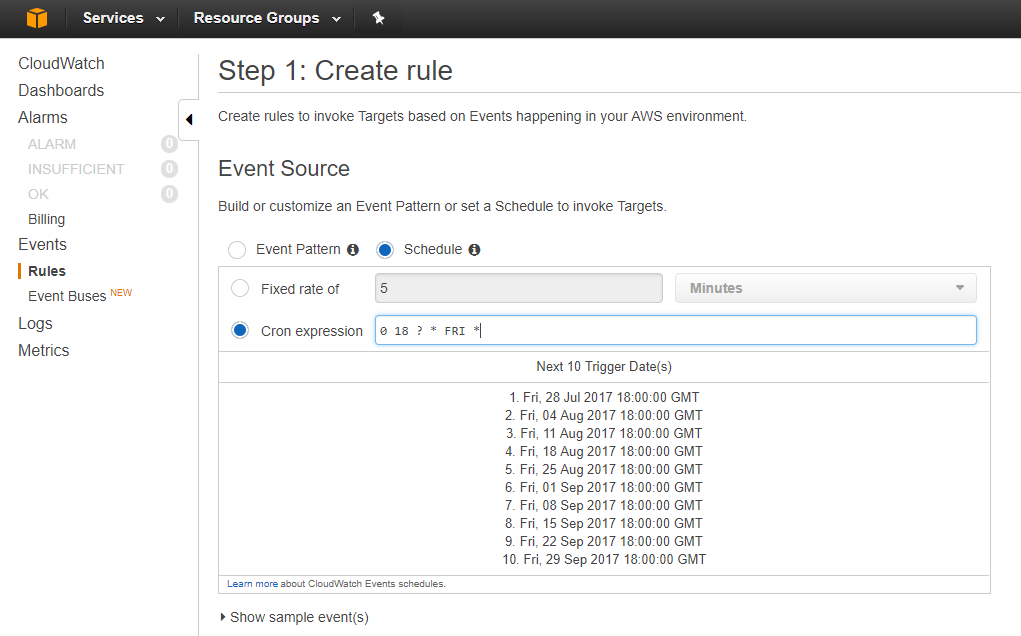Open the Minutes unit dropdown
The width and height of the screenshot is (1021, 636).
(826, 288)
